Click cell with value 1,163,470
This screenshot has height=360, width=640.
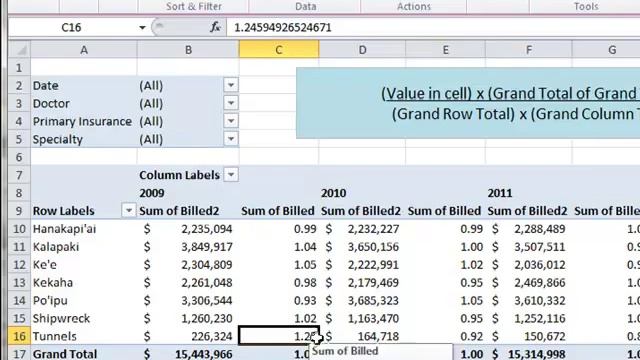point(373,318)
